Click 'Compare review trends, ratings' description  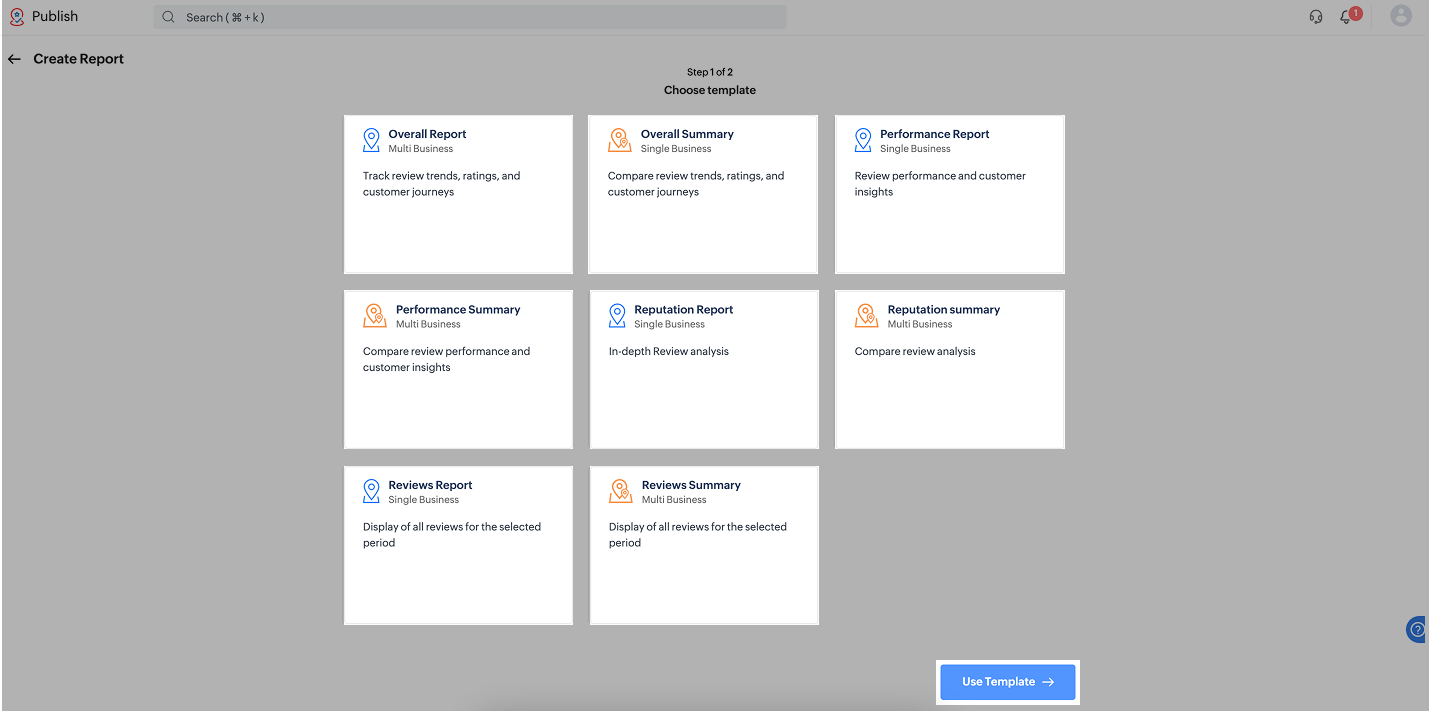coord(696,184)
